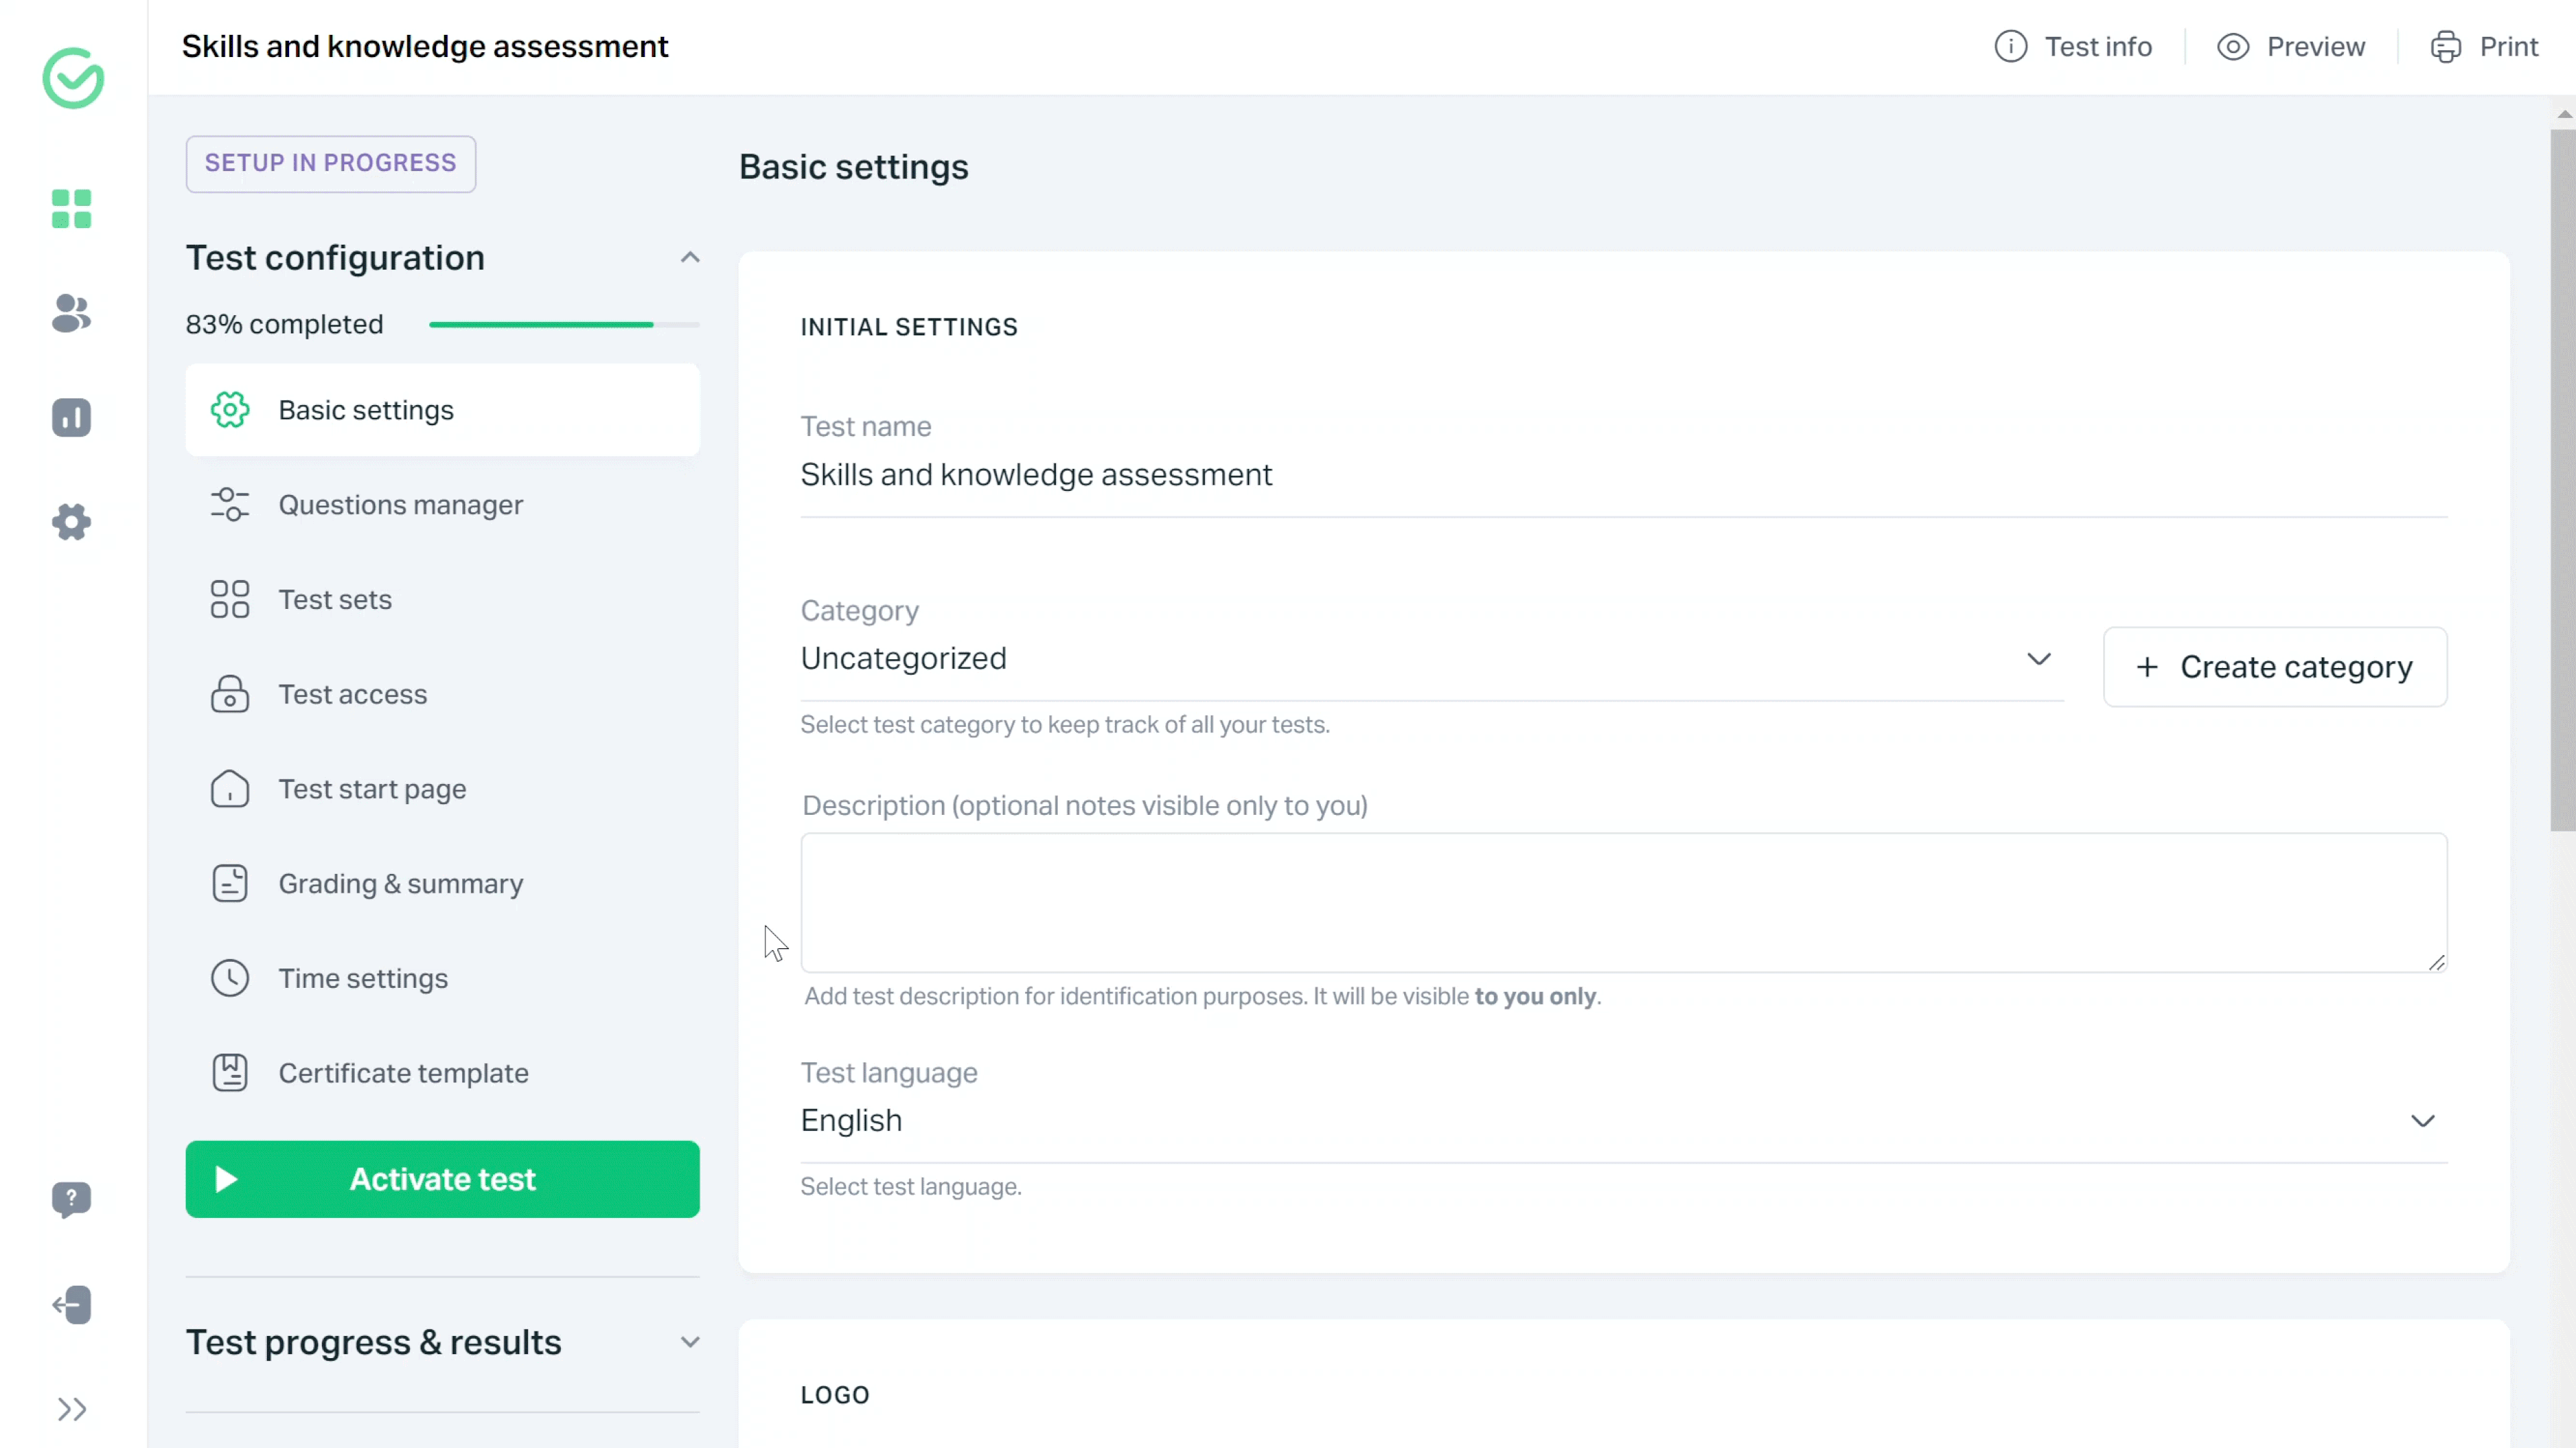
Task: Open Test access settings
Action: coord(352,693)
